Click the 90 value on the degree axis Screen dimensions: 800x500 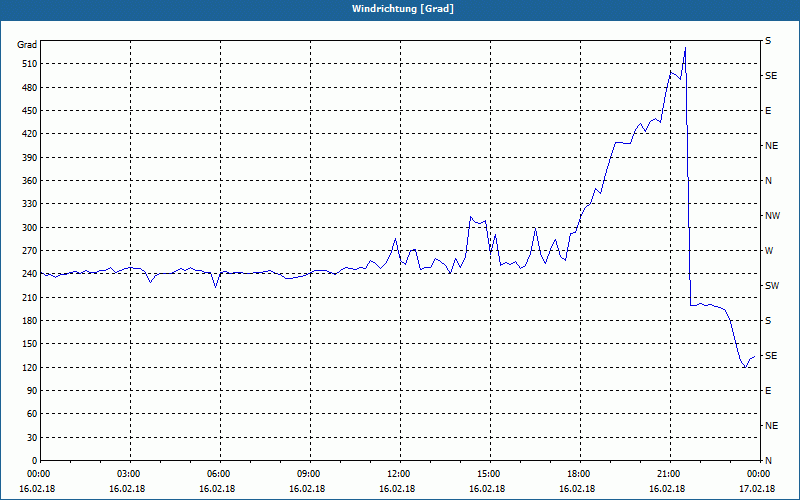point(32,391)
